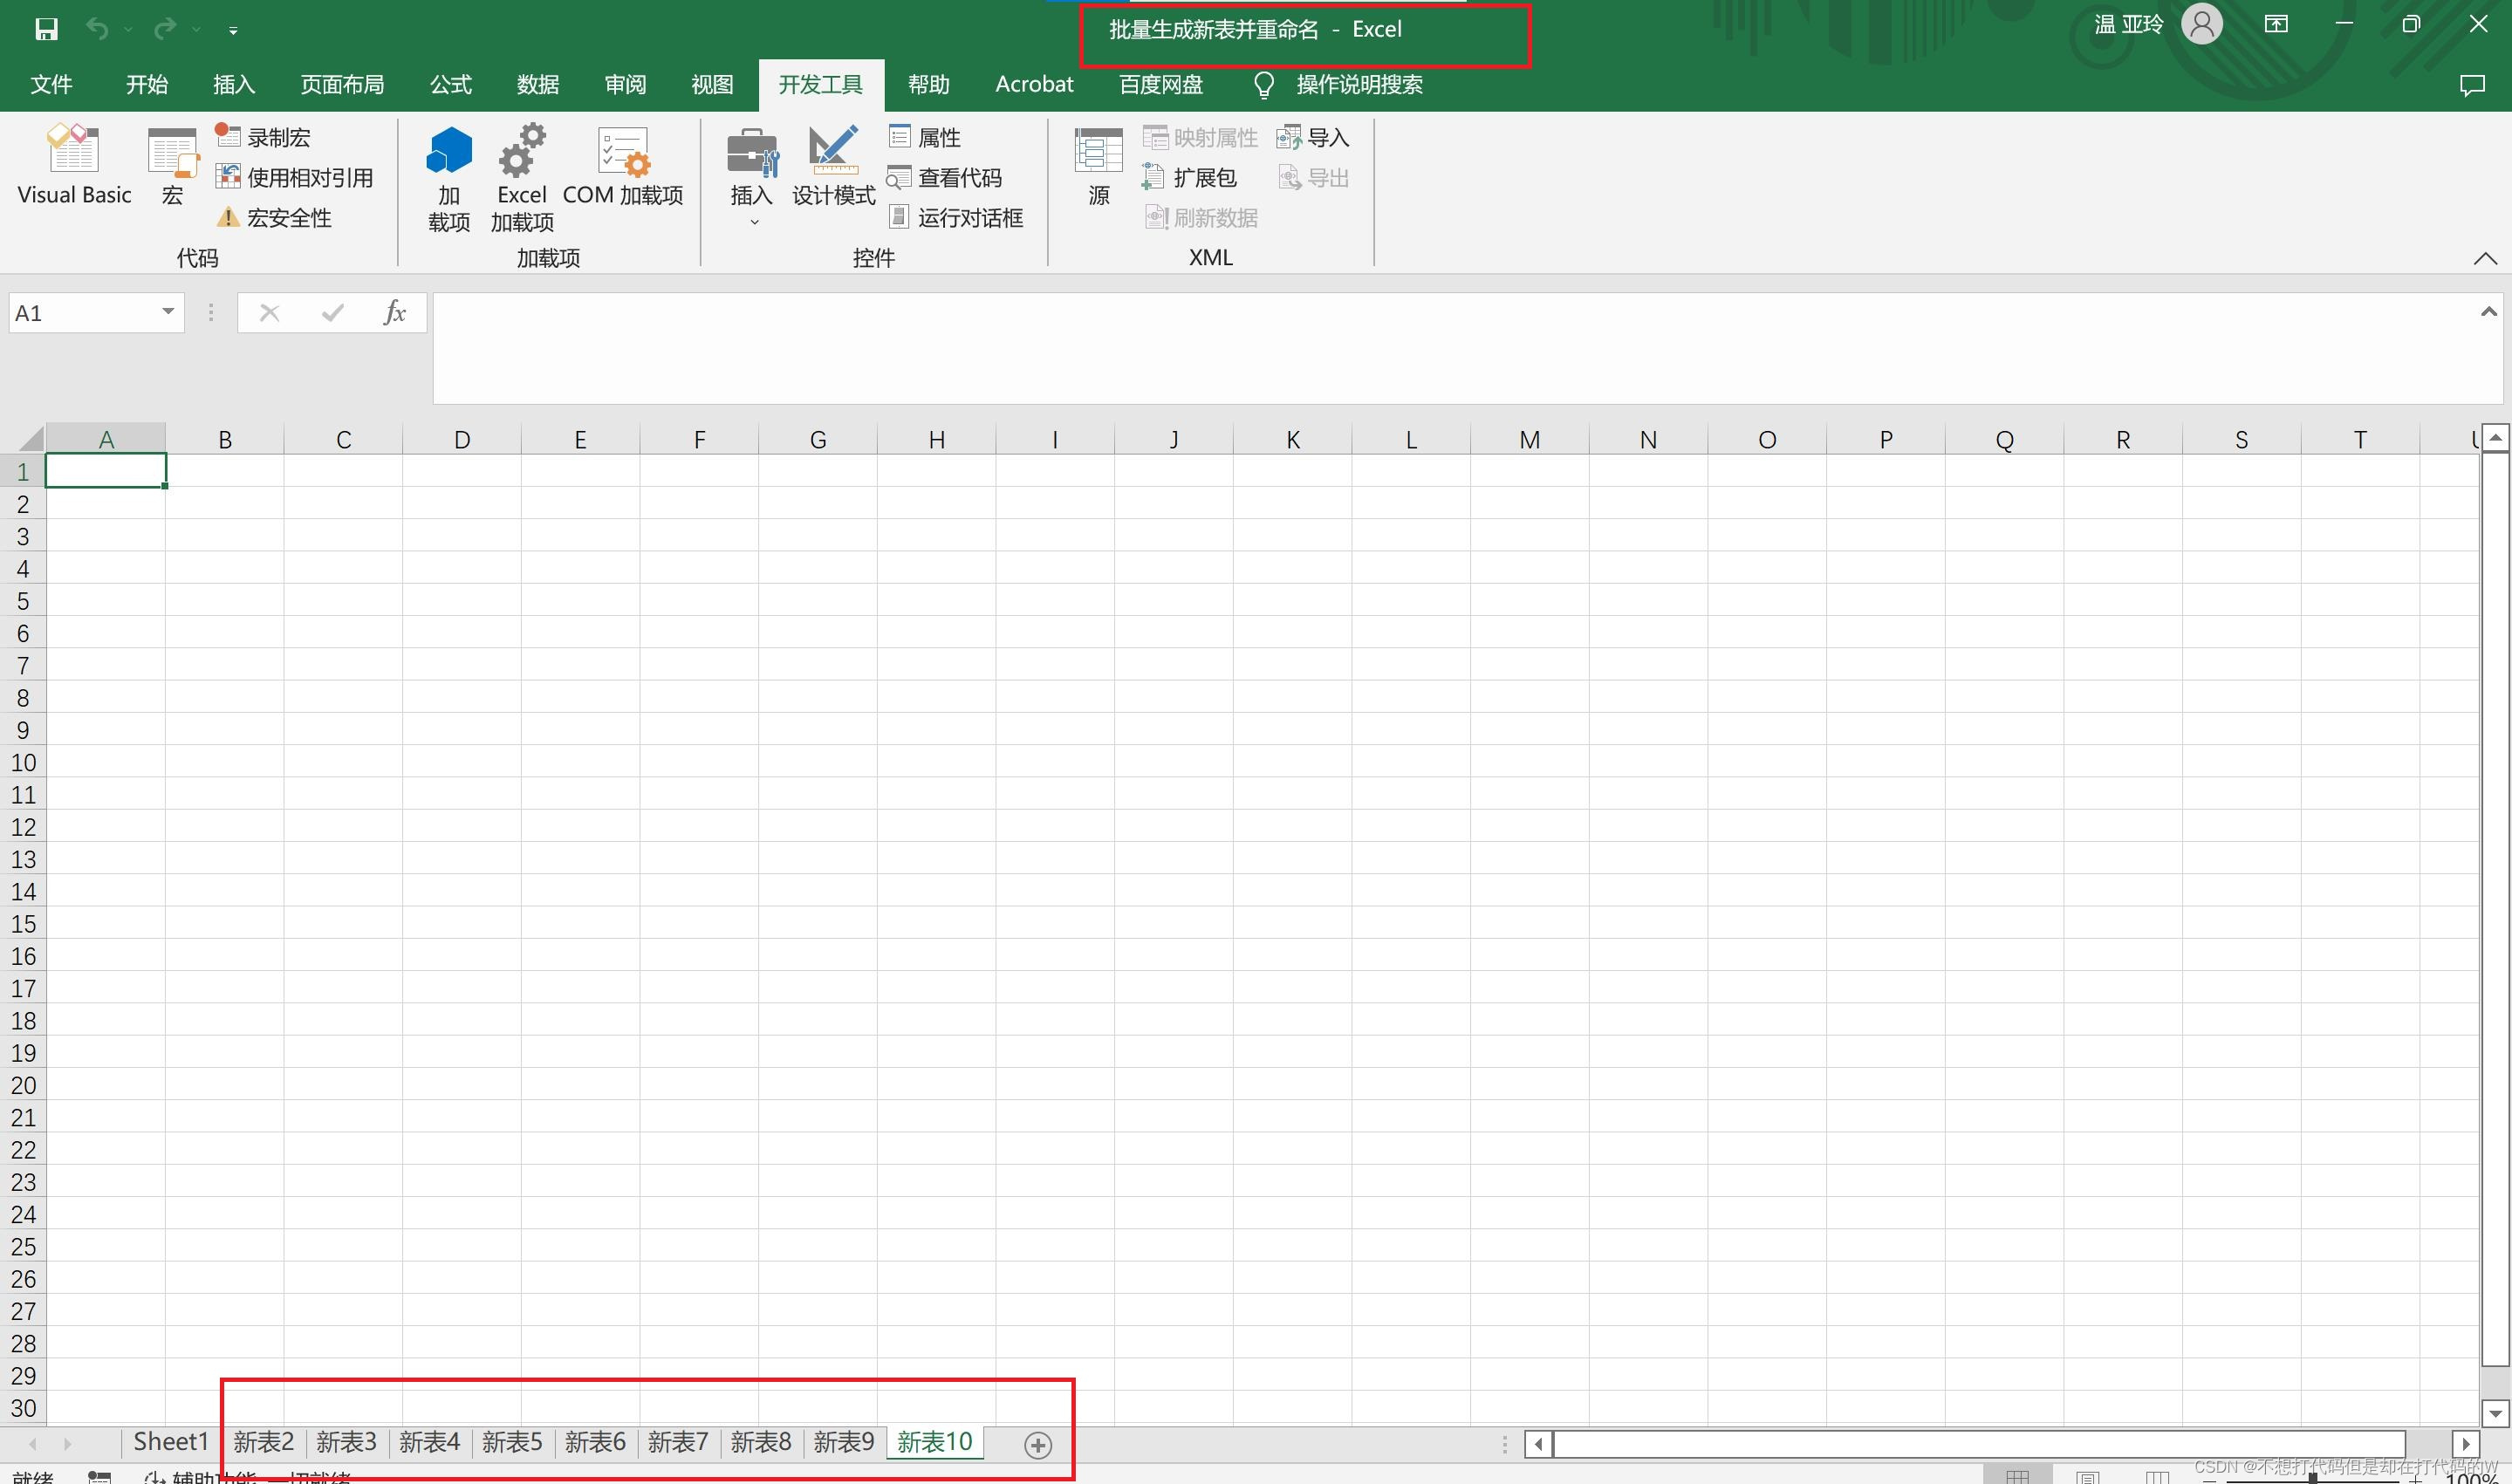
Task: Open the Visual Basic editor
Action: (74, 165)
